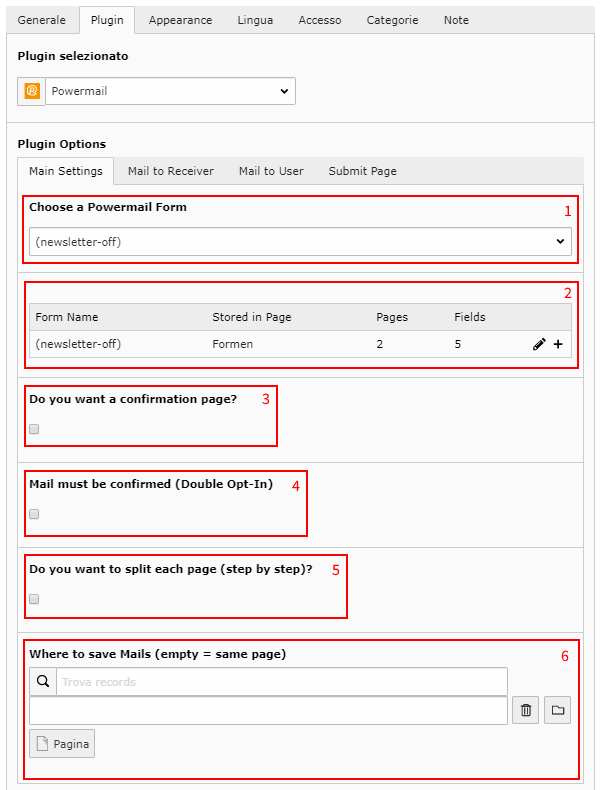Switch to the Mail to Receiver tab

[x=171, y=171]
